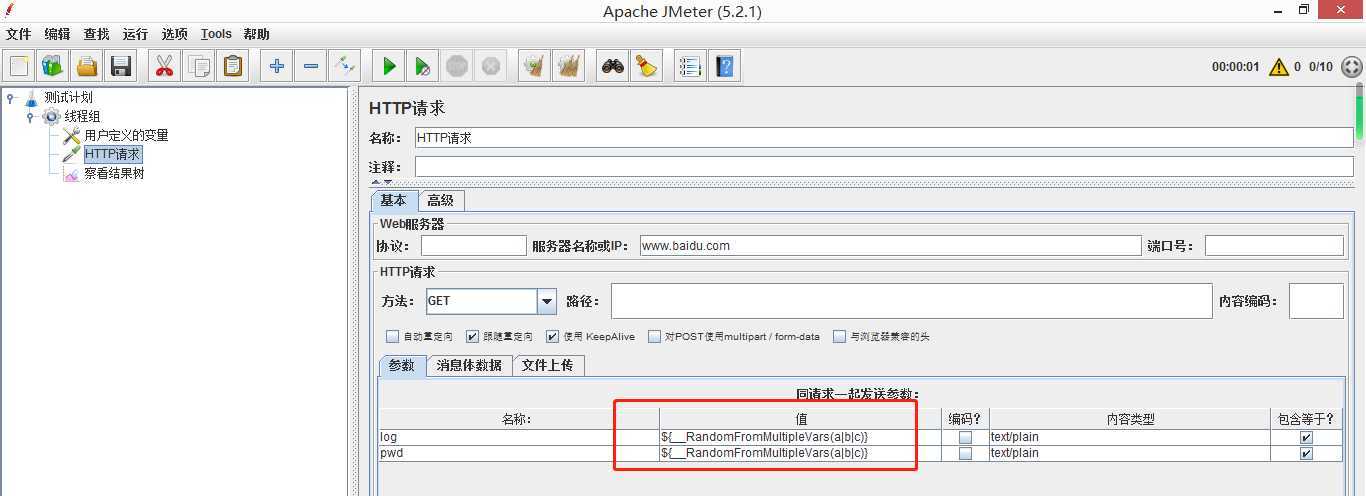Toggle multipart / form-data checkbox
The width and height of the screenshot is (1366, 496).
pos(654,337)
